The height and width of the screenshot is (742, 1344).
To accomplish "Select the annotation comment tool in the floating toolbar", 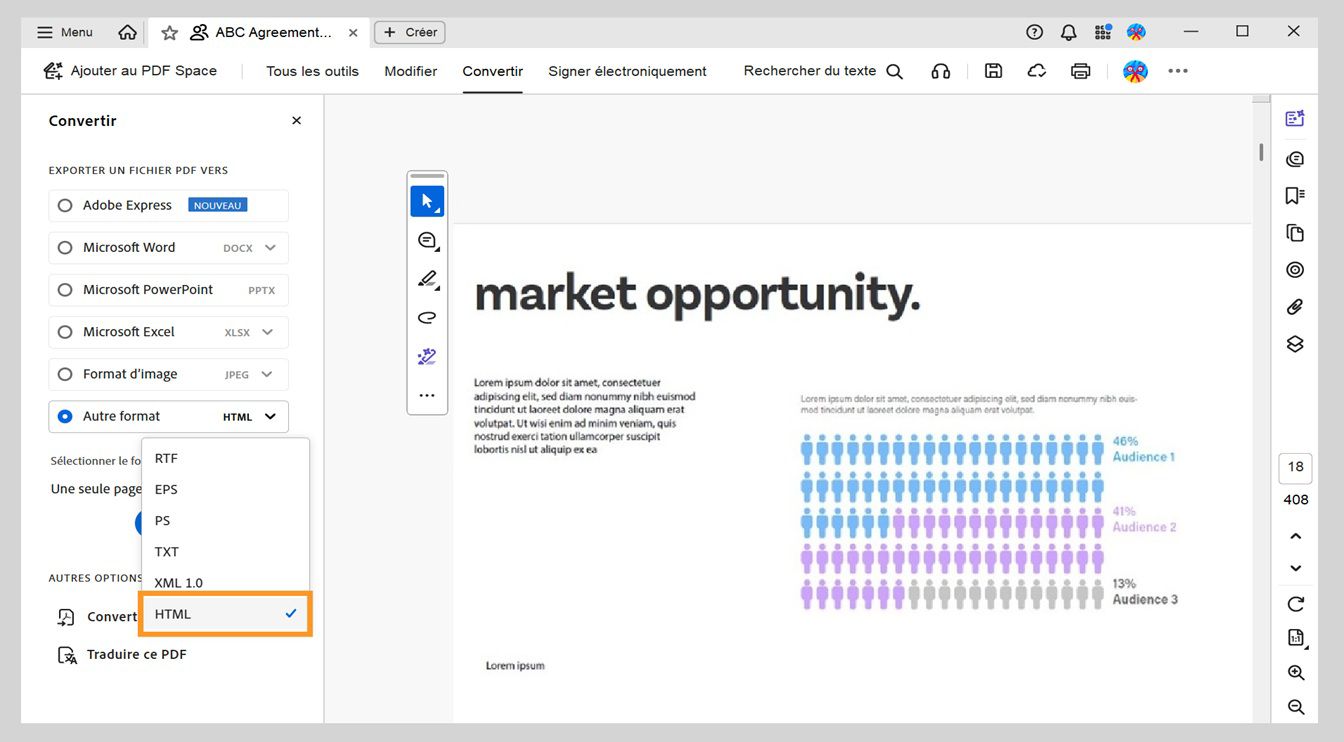I will click(427, 240).
